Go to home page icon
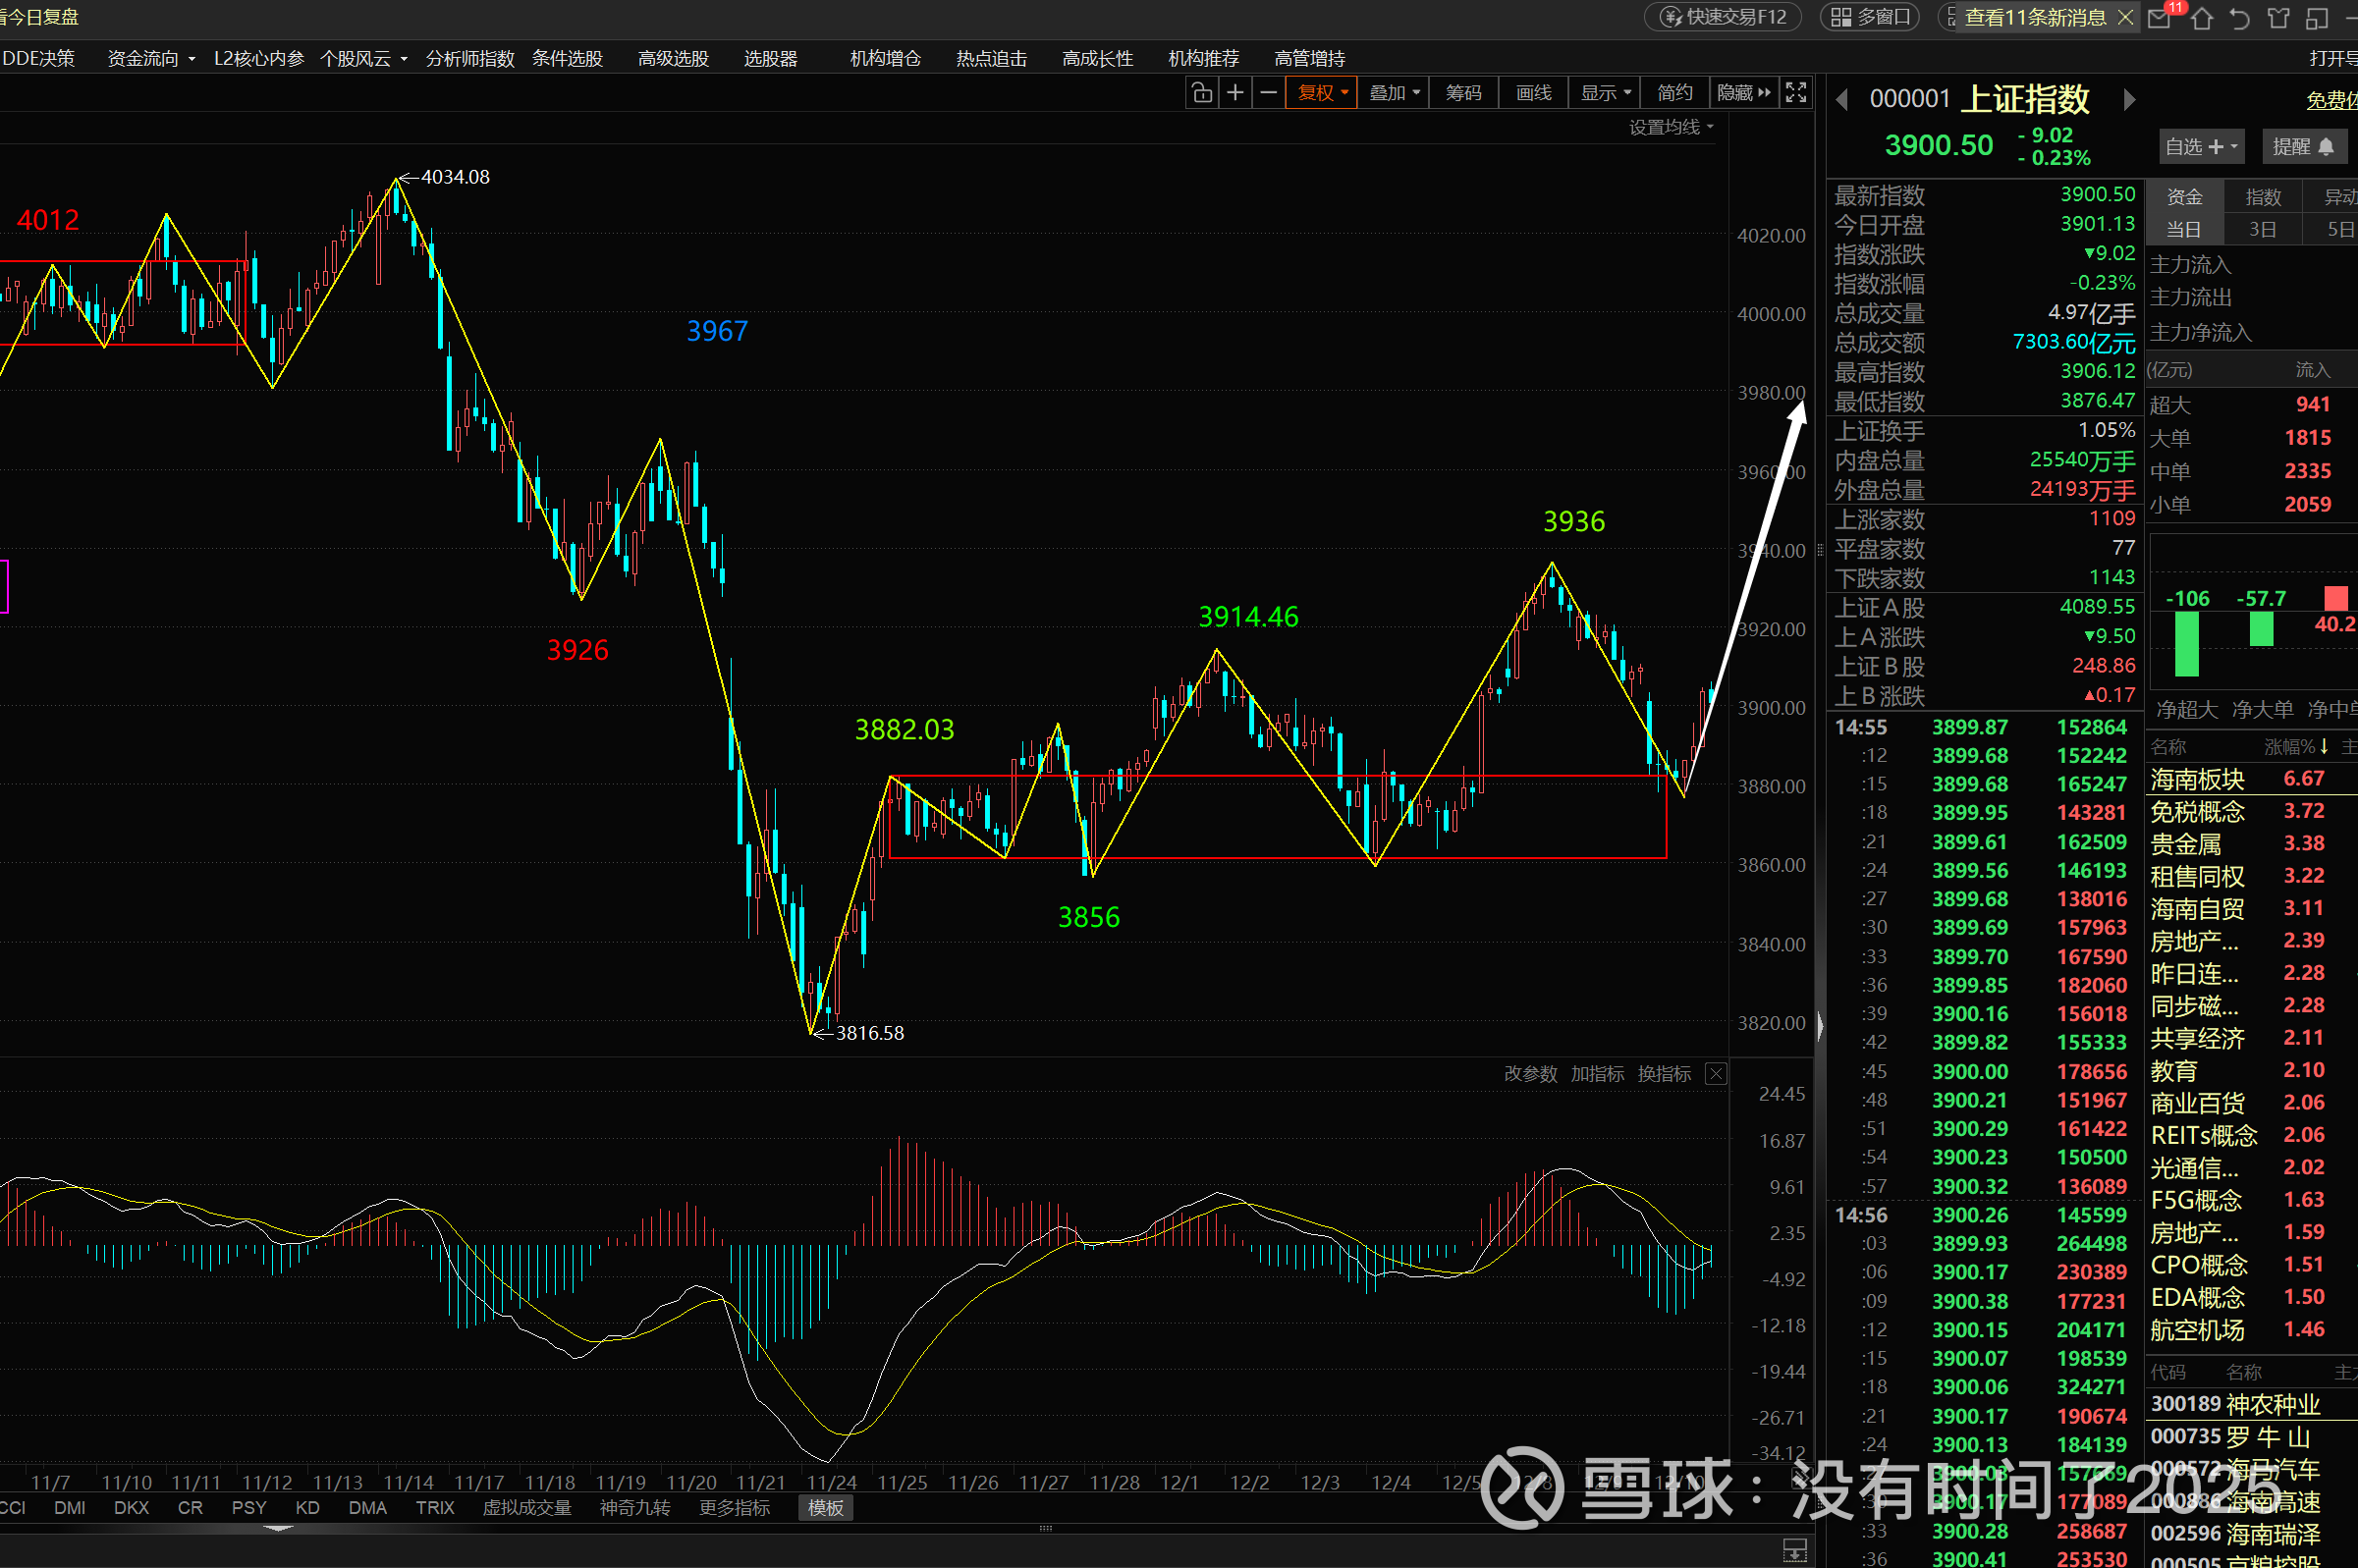The width and height of the screenshot is (2358, 1568). click(2201, 18)
